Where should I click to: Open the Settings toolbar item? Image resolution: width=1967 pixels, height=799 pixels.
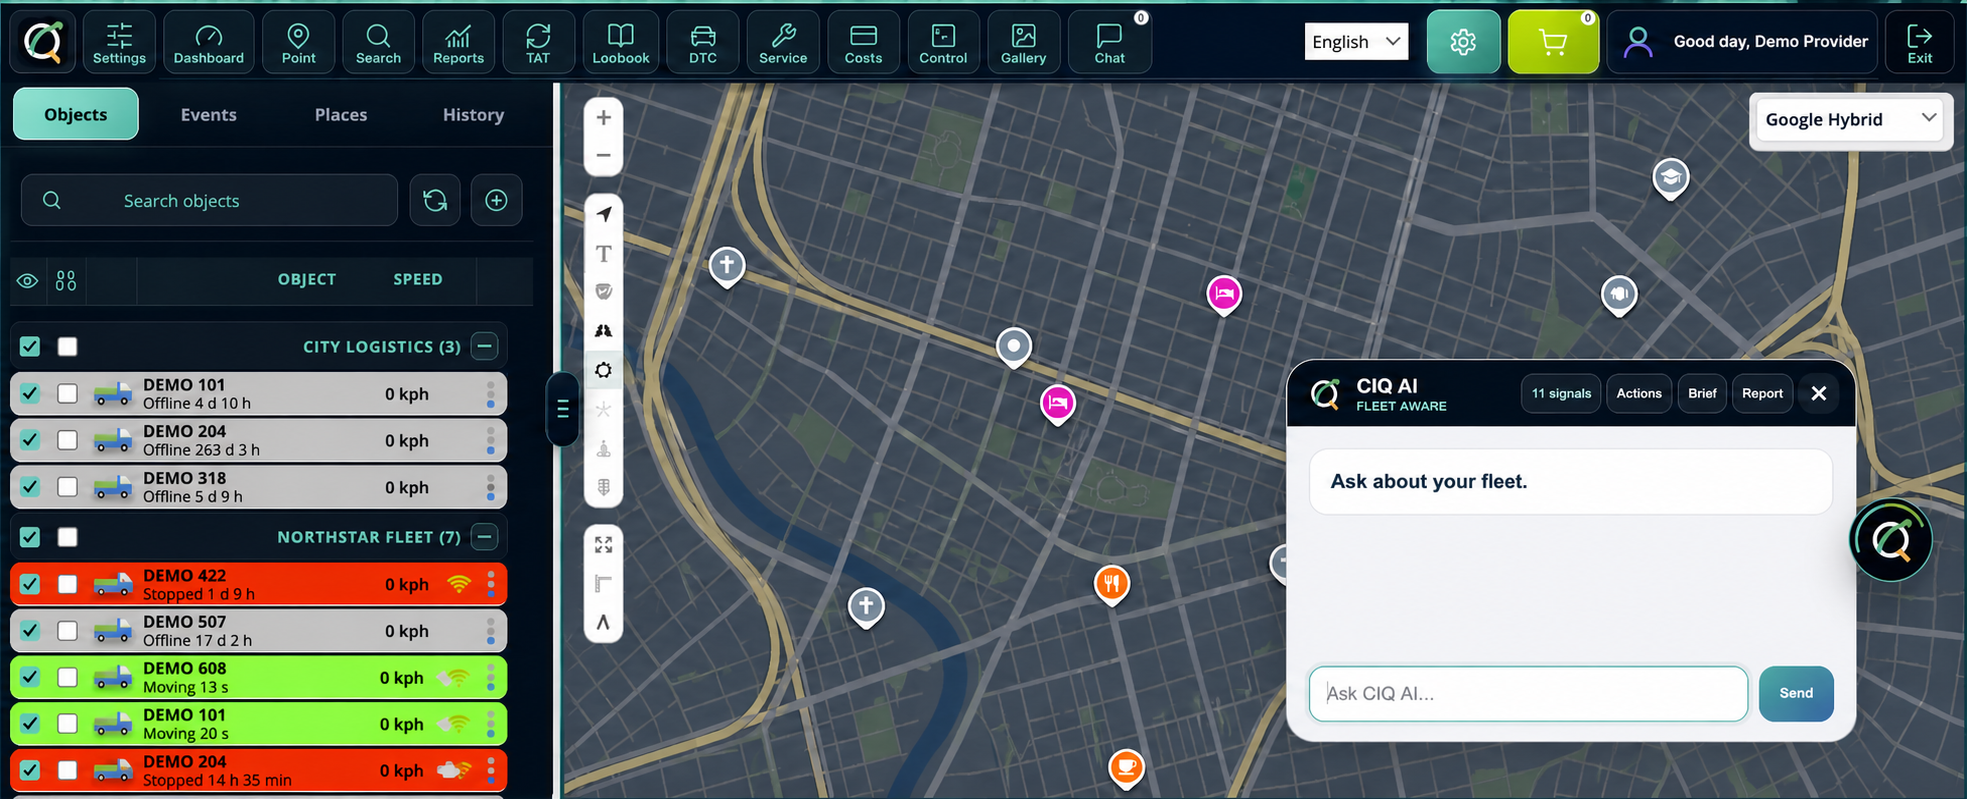[119, 42]
